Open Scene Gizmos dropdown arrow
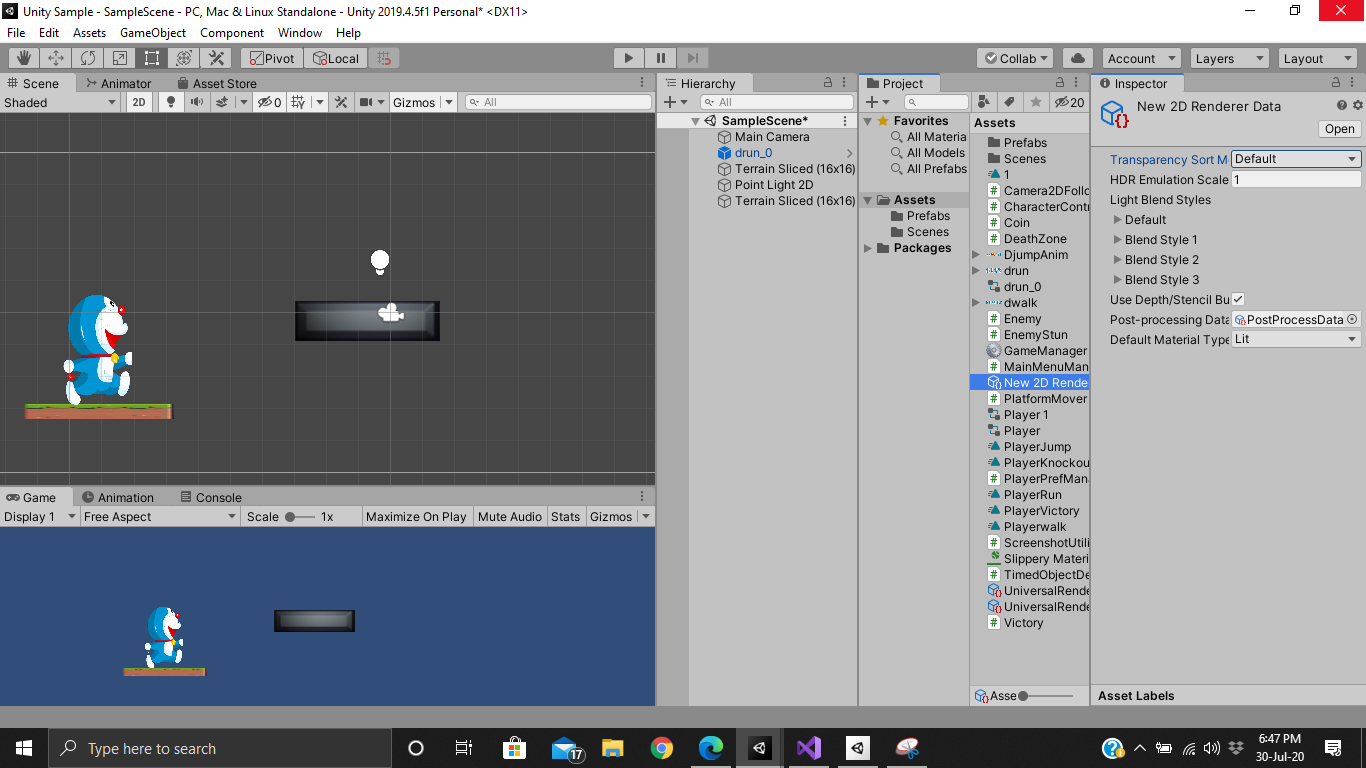Viewport: 1366px width, 768px height. [x=448, y=102]
